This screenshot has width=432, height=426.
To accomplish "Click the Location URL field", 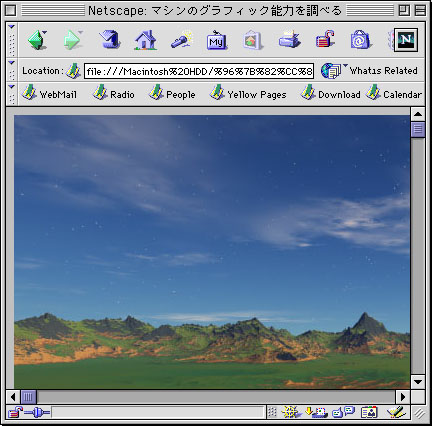I will (199, 71).
